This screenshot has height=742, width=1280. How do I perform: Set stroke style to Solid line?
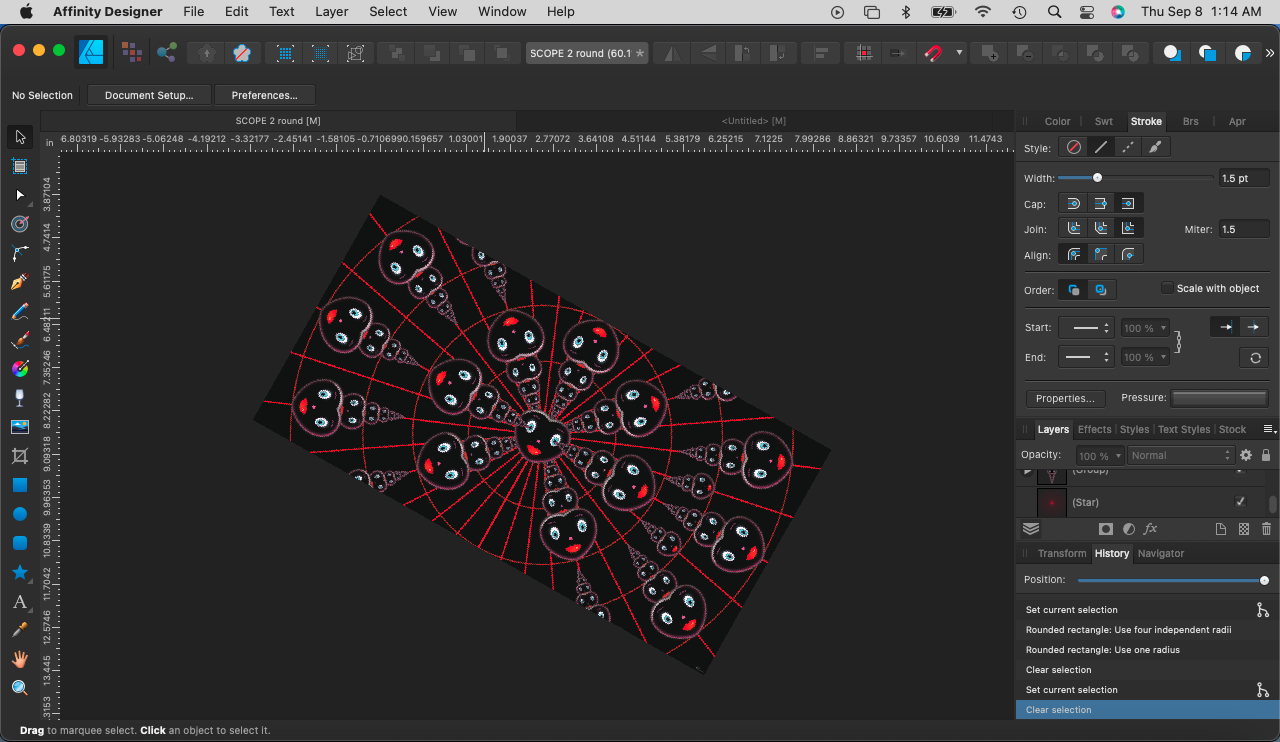(1101, 147)
